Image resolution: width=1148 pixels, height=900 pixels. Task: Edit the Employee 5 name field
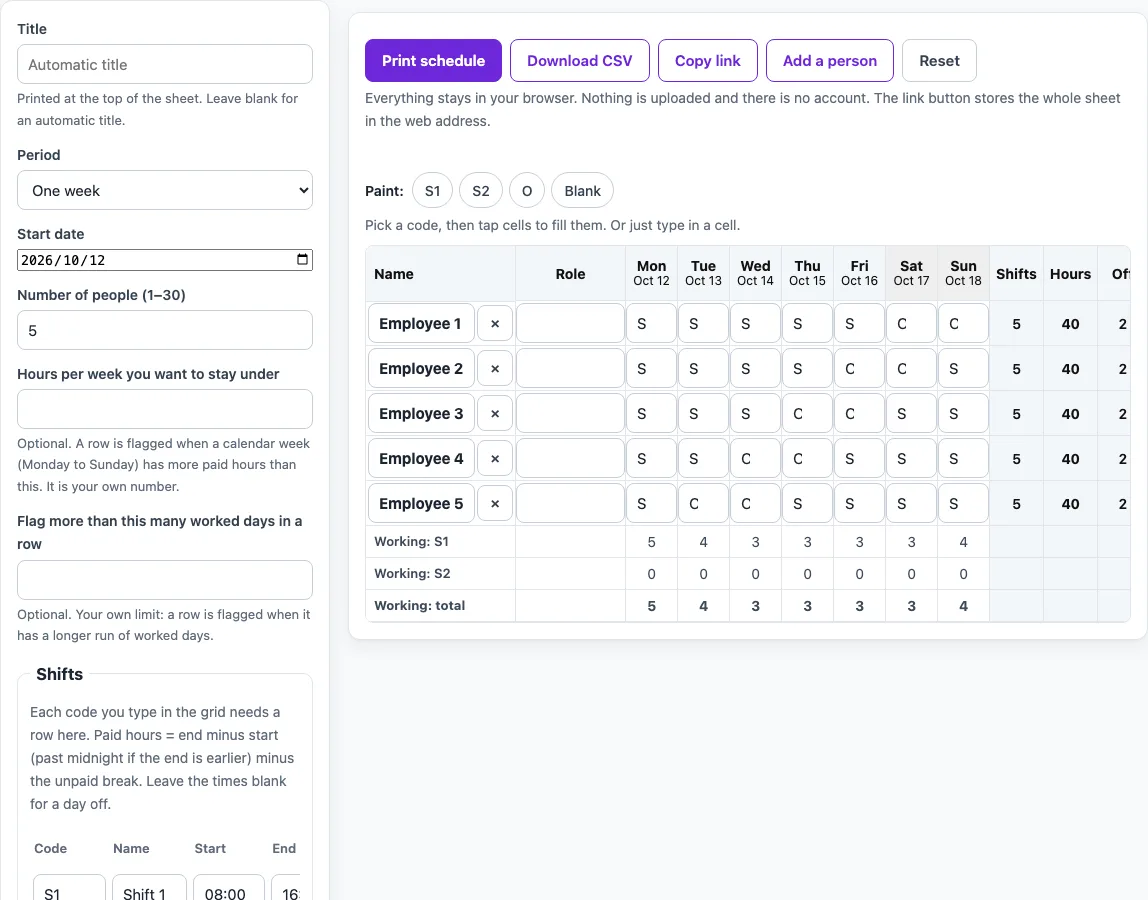421,504
